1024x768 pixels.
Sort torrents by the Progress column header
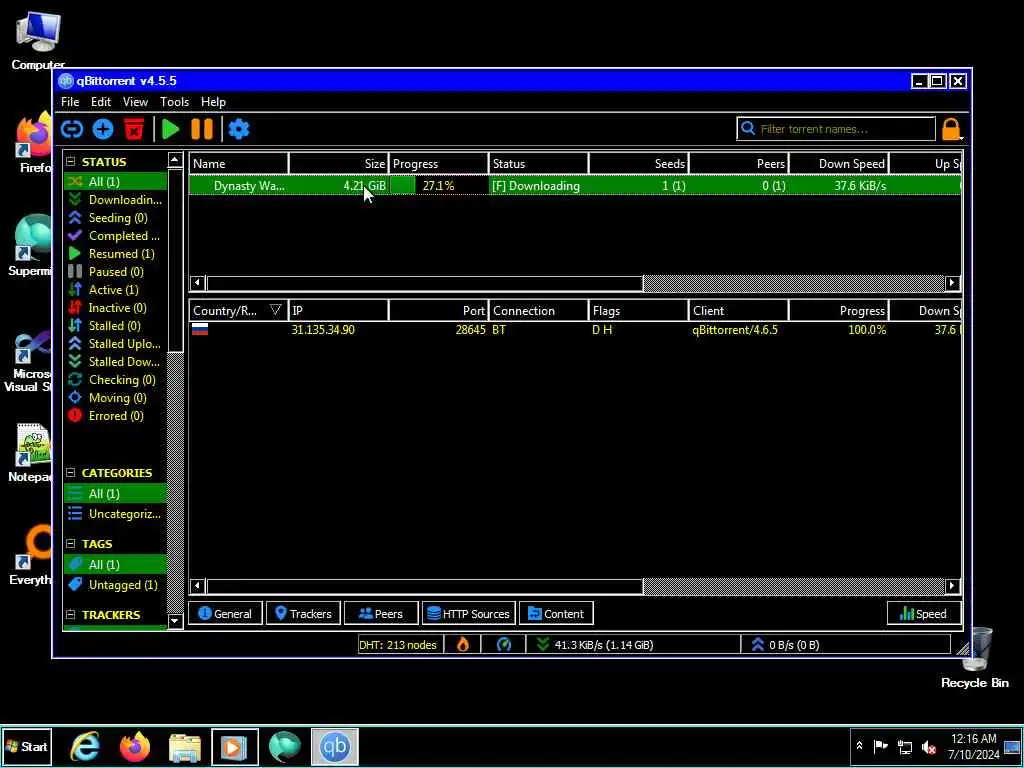[438, 164]
